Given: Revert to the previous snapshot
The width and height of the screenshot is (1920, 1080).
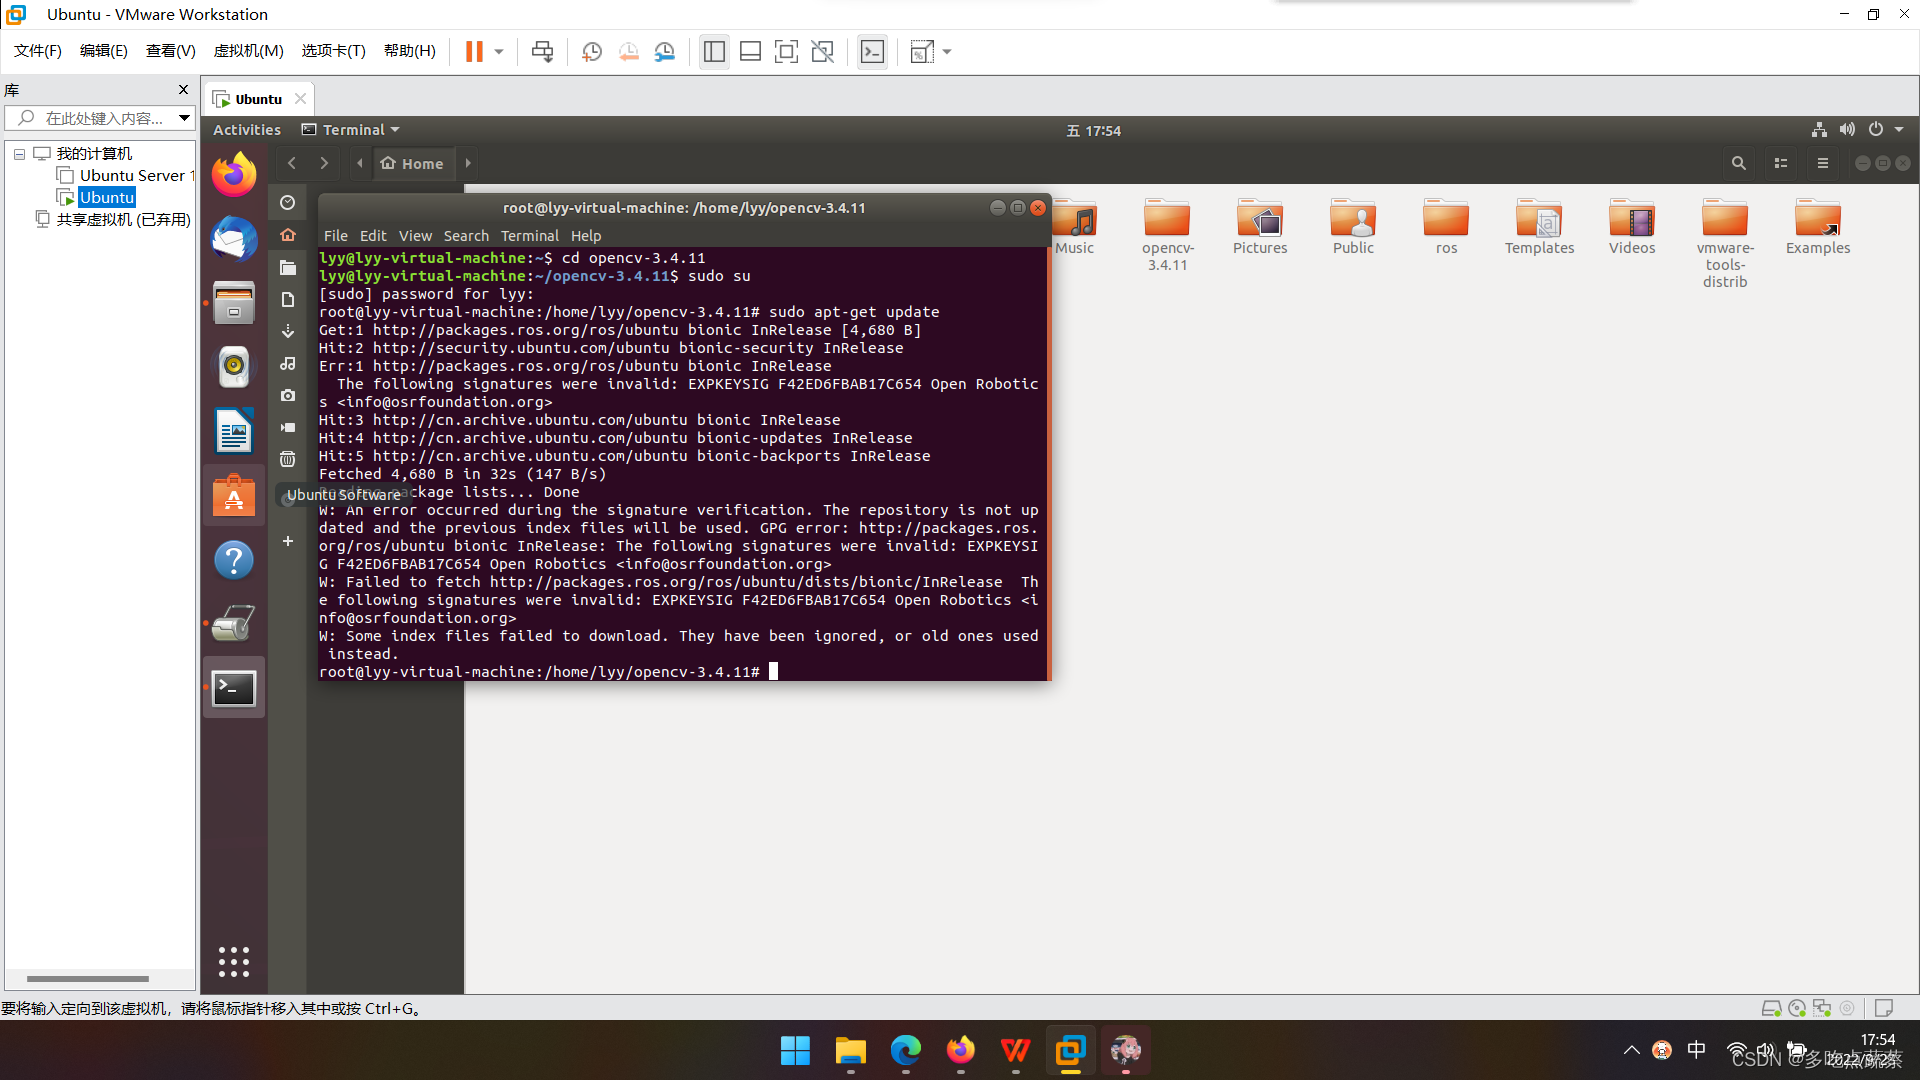Looking at the screenshot, I should coord(629,51).
